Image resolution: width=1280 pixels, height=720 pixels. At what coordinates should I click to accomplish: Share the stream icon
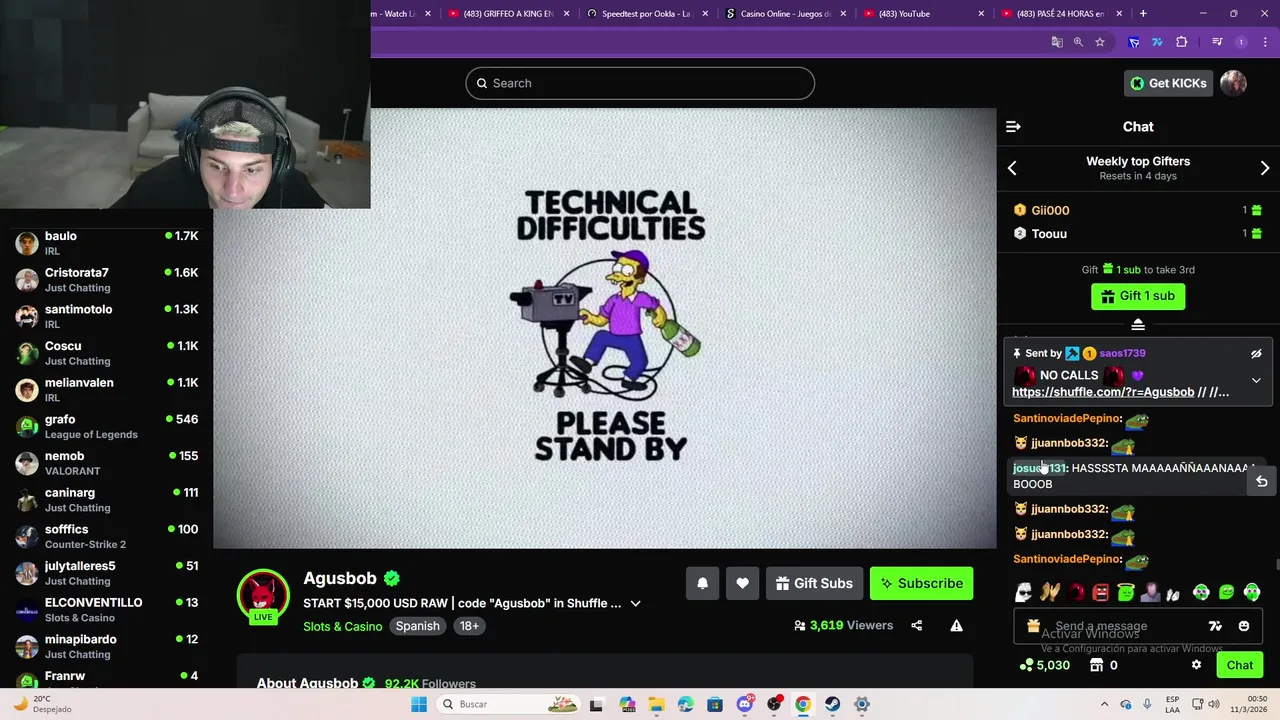tap(916, 626)
